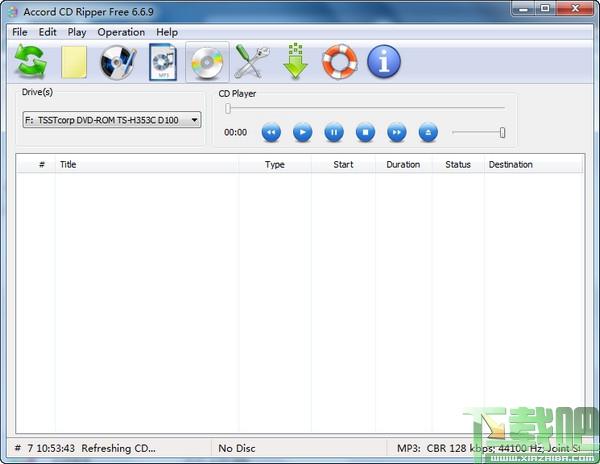Click the green download arrow icon
The height and width of the screenshot is (464, 600).
click(x=295, y=63)
